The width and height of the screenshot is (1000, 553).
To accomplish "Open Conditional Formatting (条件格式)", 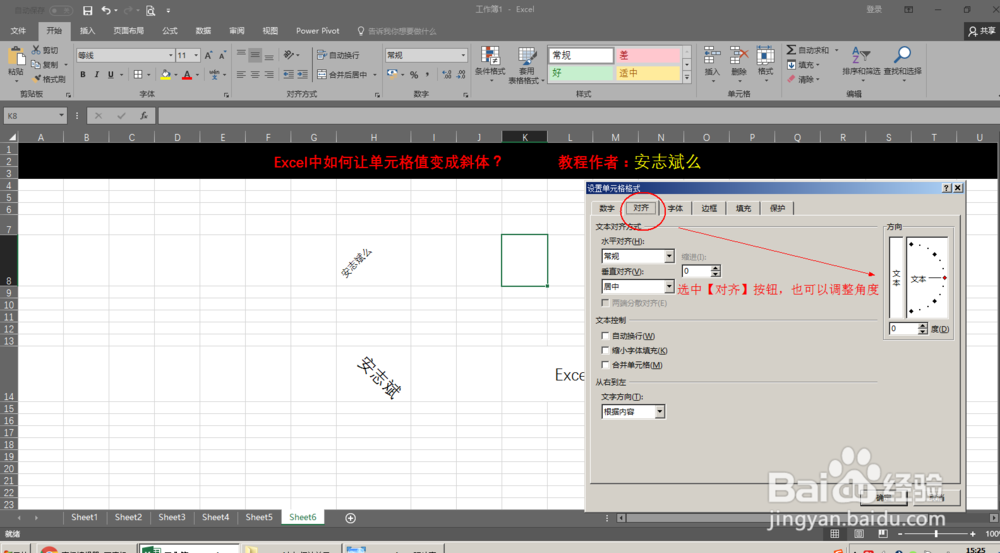I will (490, 64).
